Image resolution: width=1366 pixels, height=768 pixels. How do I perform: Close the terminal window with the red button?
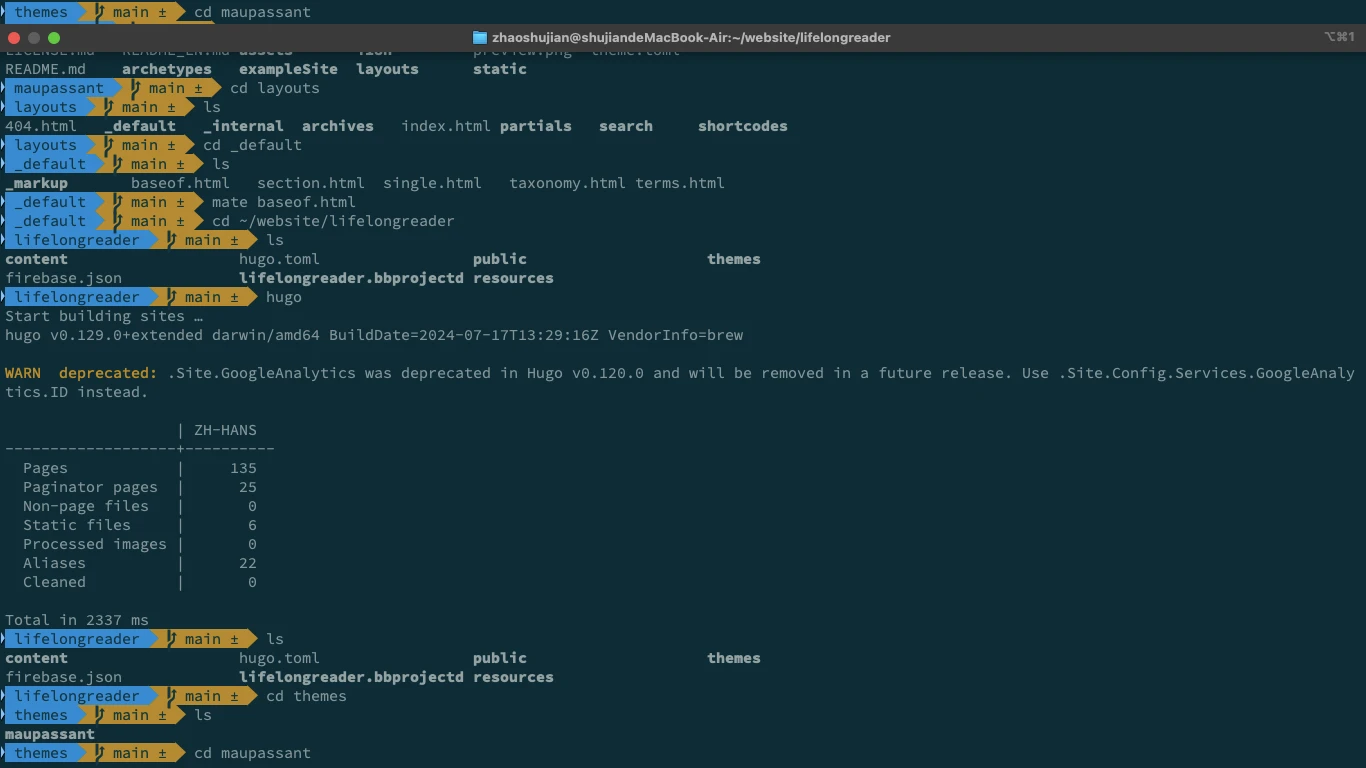pyautogui.click(x=14, y=38)
